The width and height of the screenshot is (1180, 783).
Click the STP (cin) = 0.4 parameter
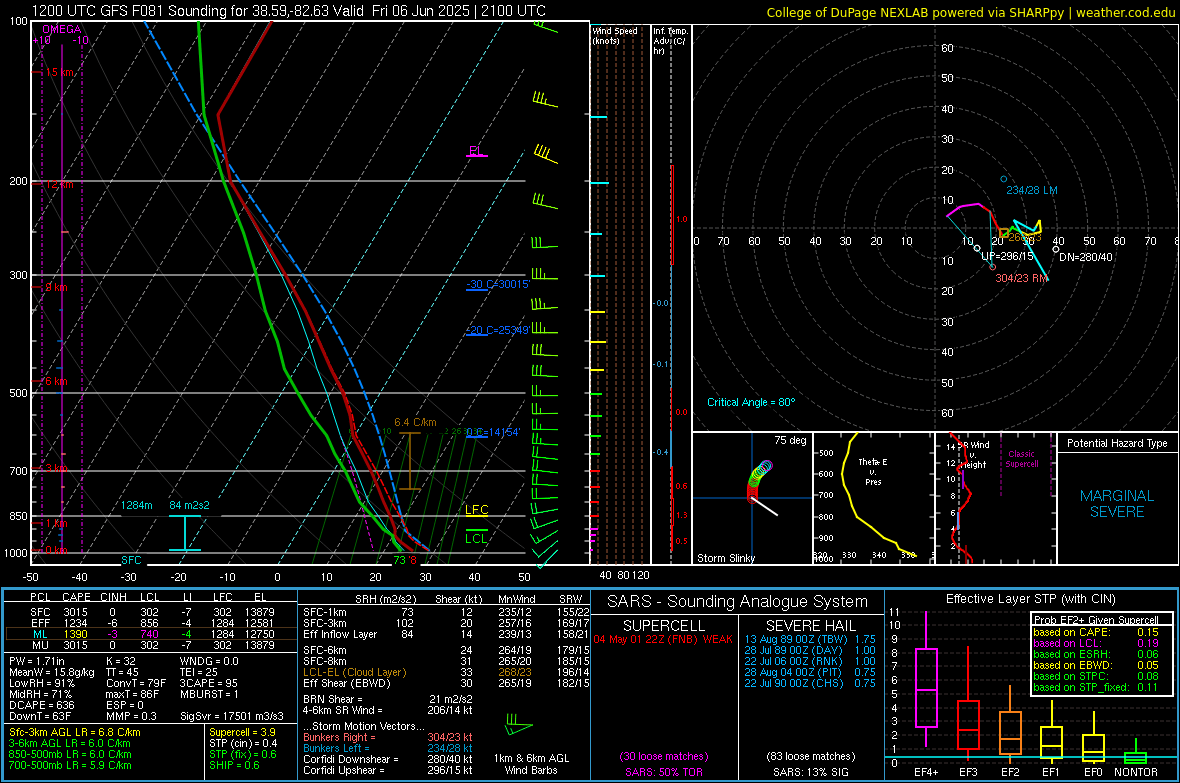243,743
